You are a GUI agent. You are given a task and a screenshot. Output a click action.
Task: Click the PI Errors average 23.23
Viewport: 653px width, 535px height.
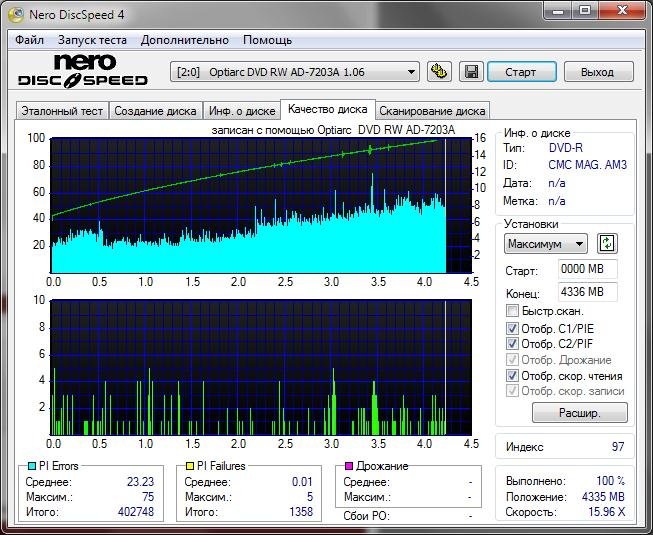pos(140,482)
